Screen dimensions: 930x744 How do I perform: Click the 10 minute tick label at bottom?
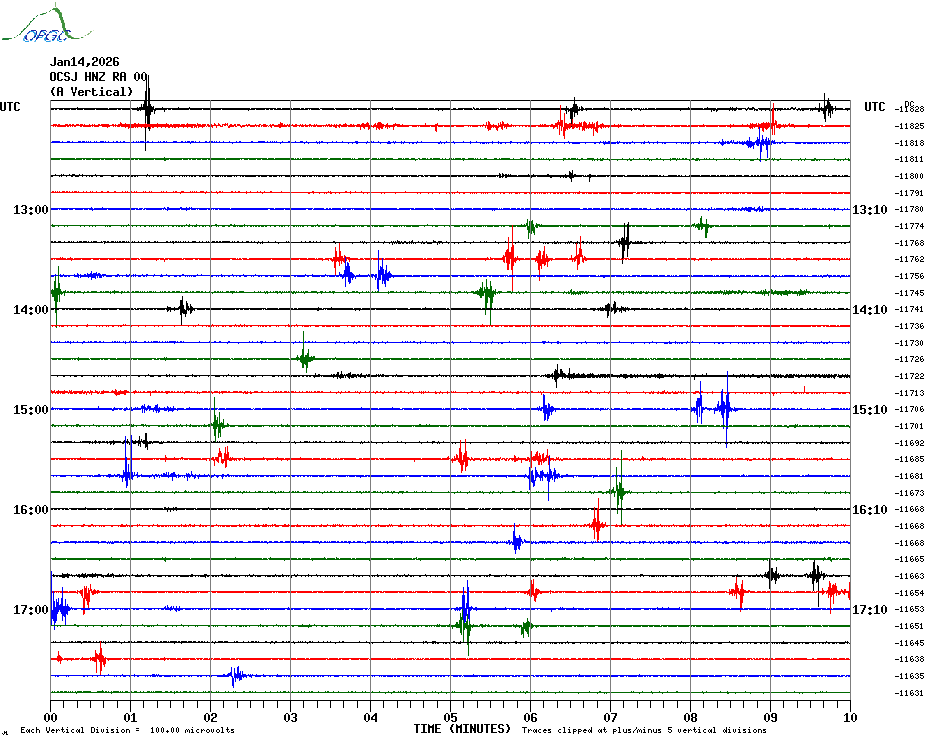[850, 717]
